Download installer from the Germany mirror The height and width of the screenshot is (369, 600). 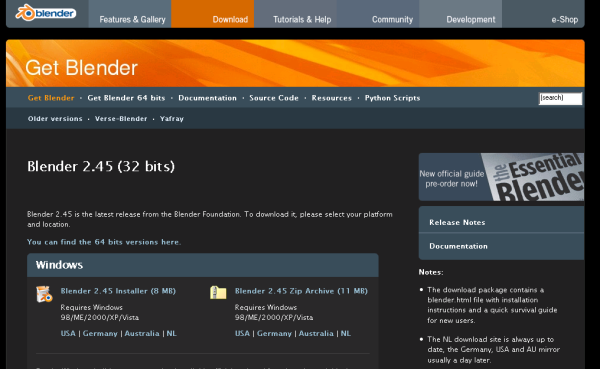pyautogui.click(x=100, y=333)
